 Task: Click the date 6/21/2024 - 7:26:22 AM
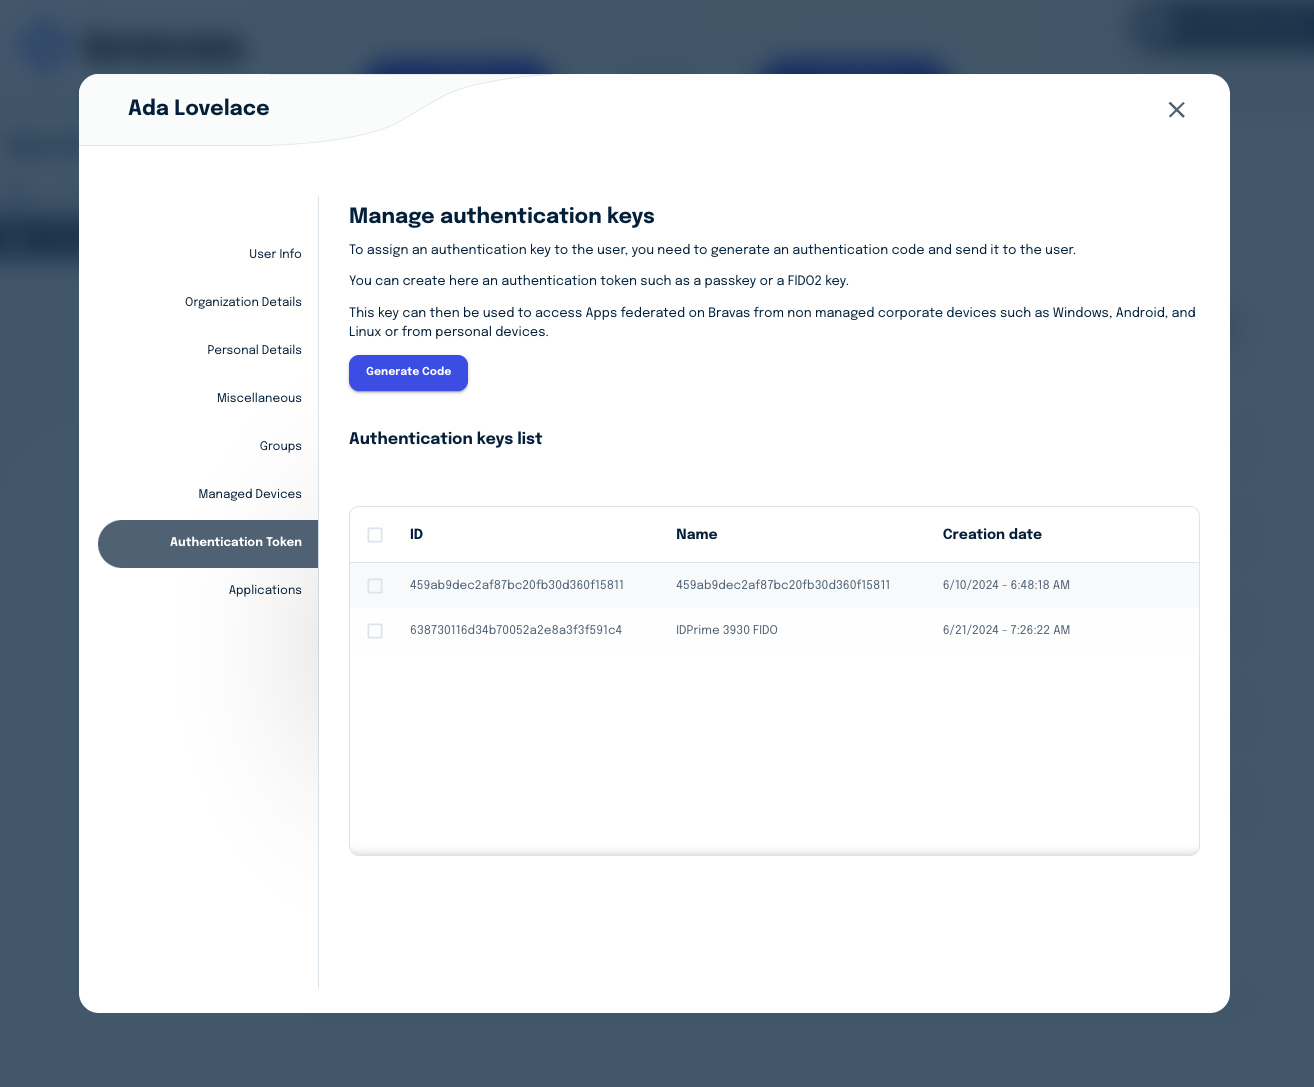(x=1006, y=630)
